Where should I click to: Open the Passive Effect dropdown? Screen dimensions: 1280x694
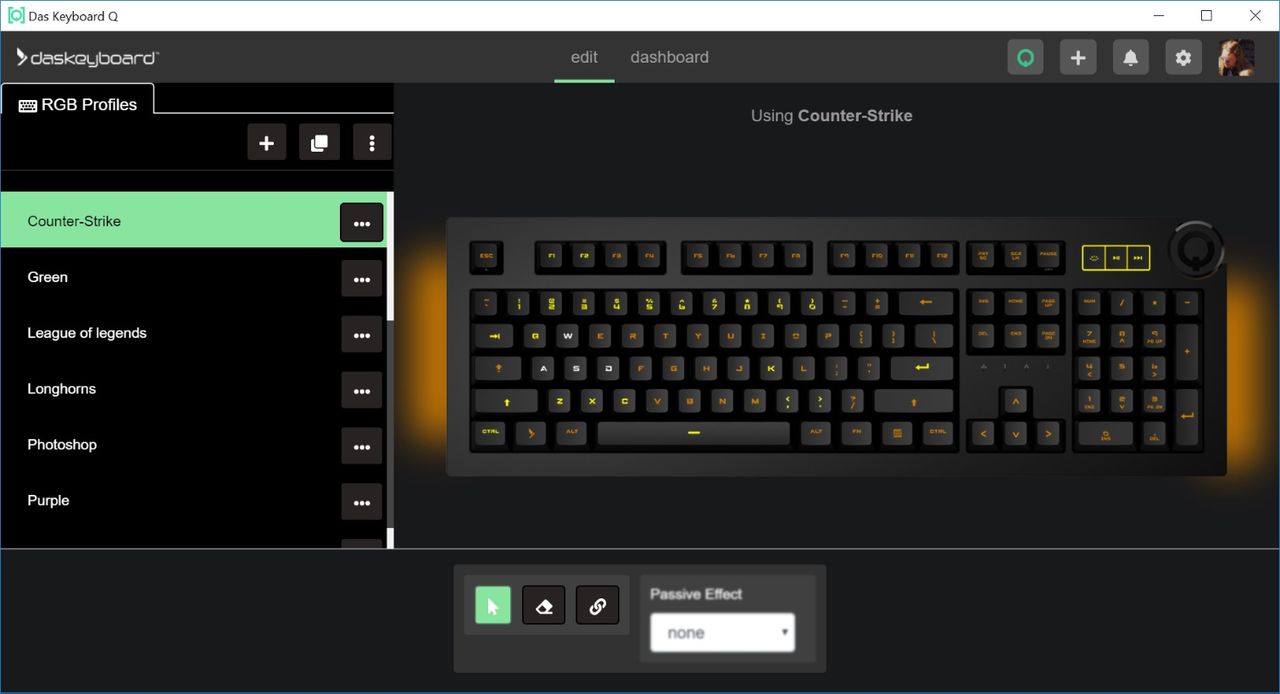click(x=722, y=632)
